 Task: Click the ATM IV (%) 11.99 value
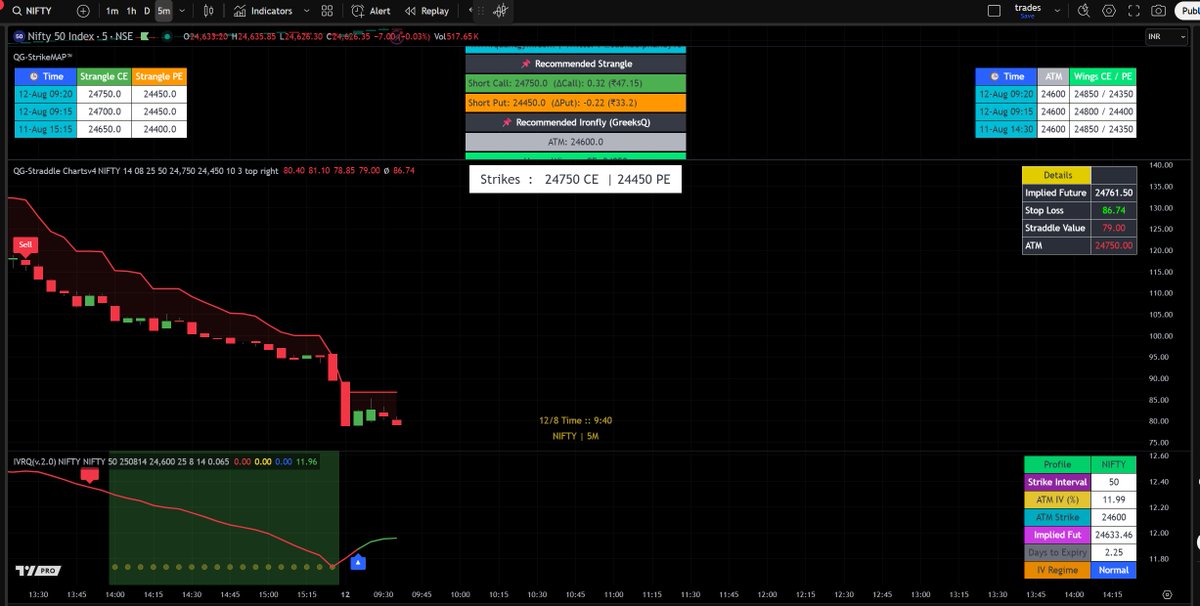point(1114,500)
